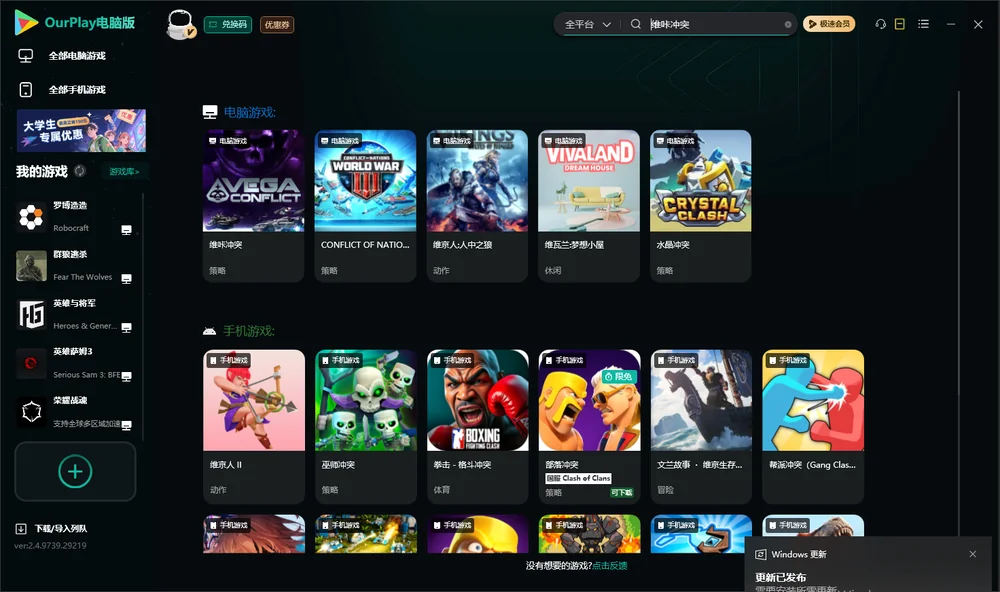Click the PC icon on Heroes & Generals row
Viewport: 1000px width, 592px height.
126,327
